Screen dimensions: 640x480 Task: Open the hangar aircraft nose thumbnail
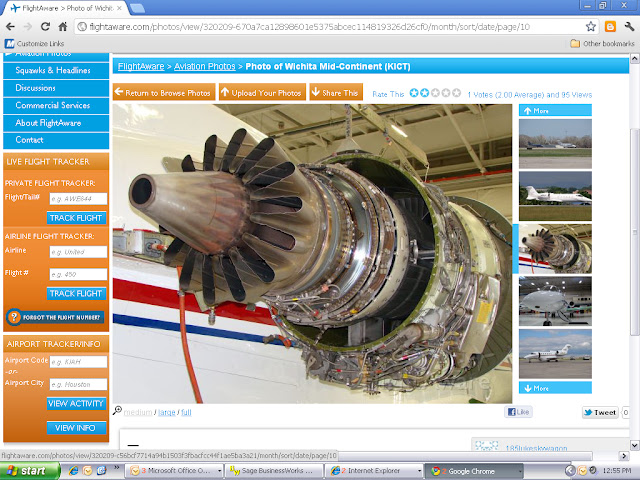tap(555, 301)
